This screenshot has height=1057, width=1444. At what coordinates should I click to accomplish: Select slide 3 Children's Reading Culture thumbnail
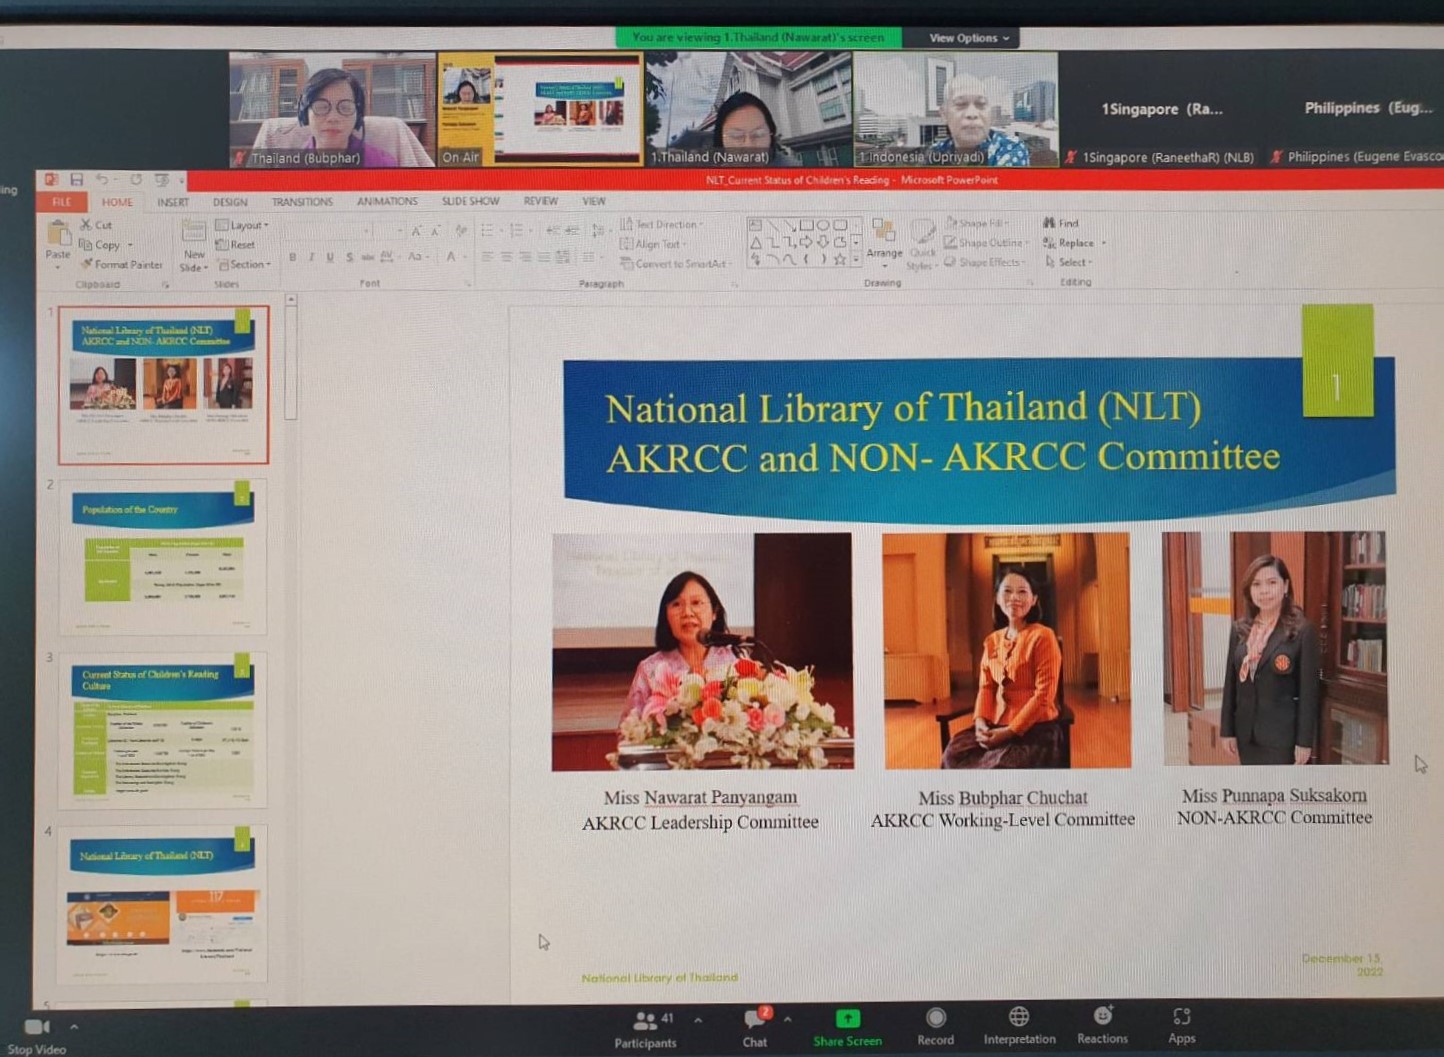pyautogui.click(x=163, y=730)
